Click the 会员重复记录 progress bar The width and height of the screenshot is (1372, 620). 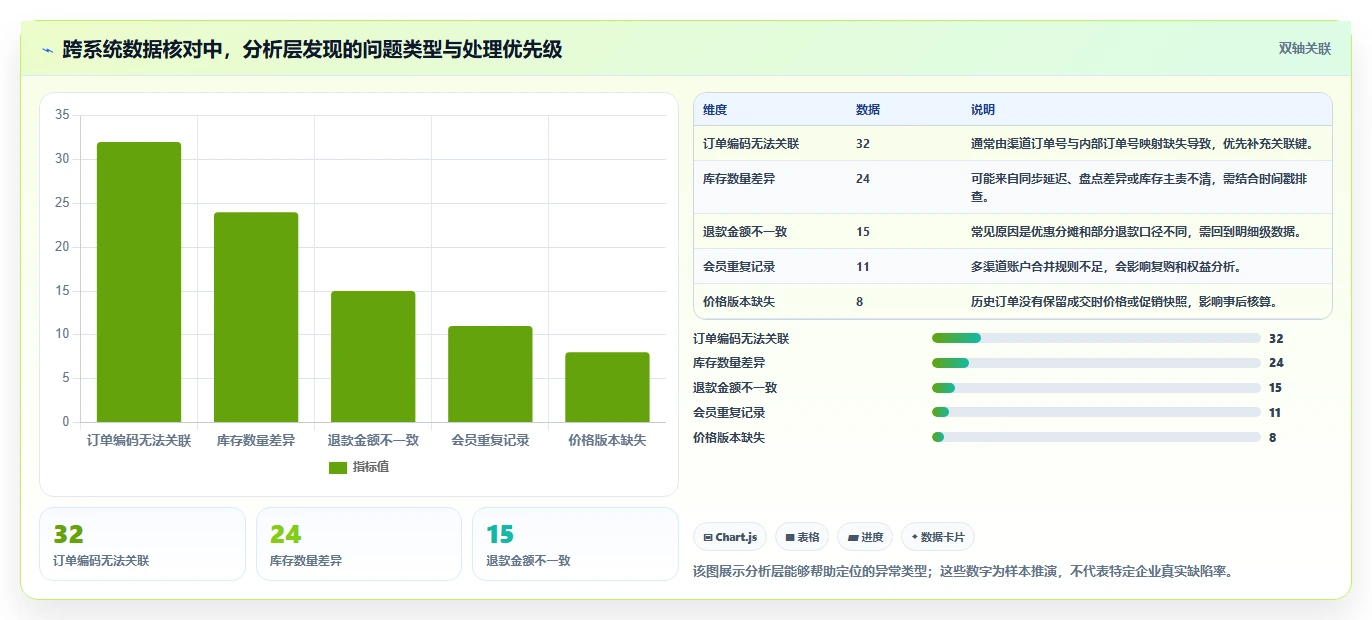pyautogui.click(x=1096, y=412)
